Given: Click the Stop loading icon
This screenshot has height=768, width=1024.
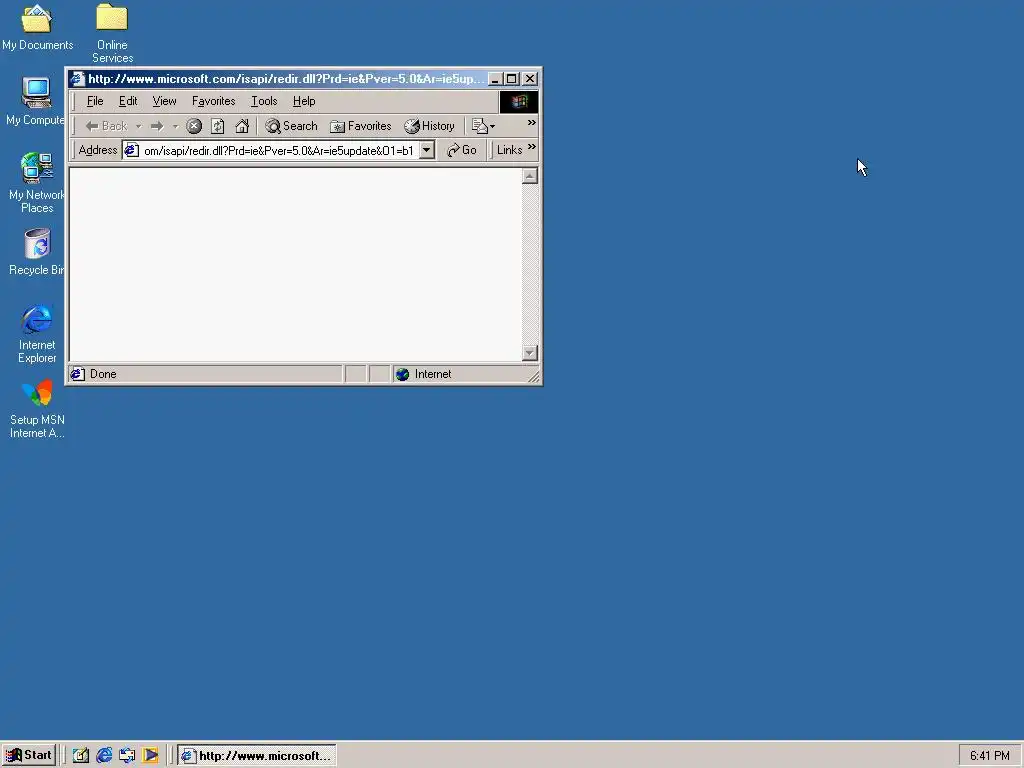Looking at the screenshot, I should (194, 126).
